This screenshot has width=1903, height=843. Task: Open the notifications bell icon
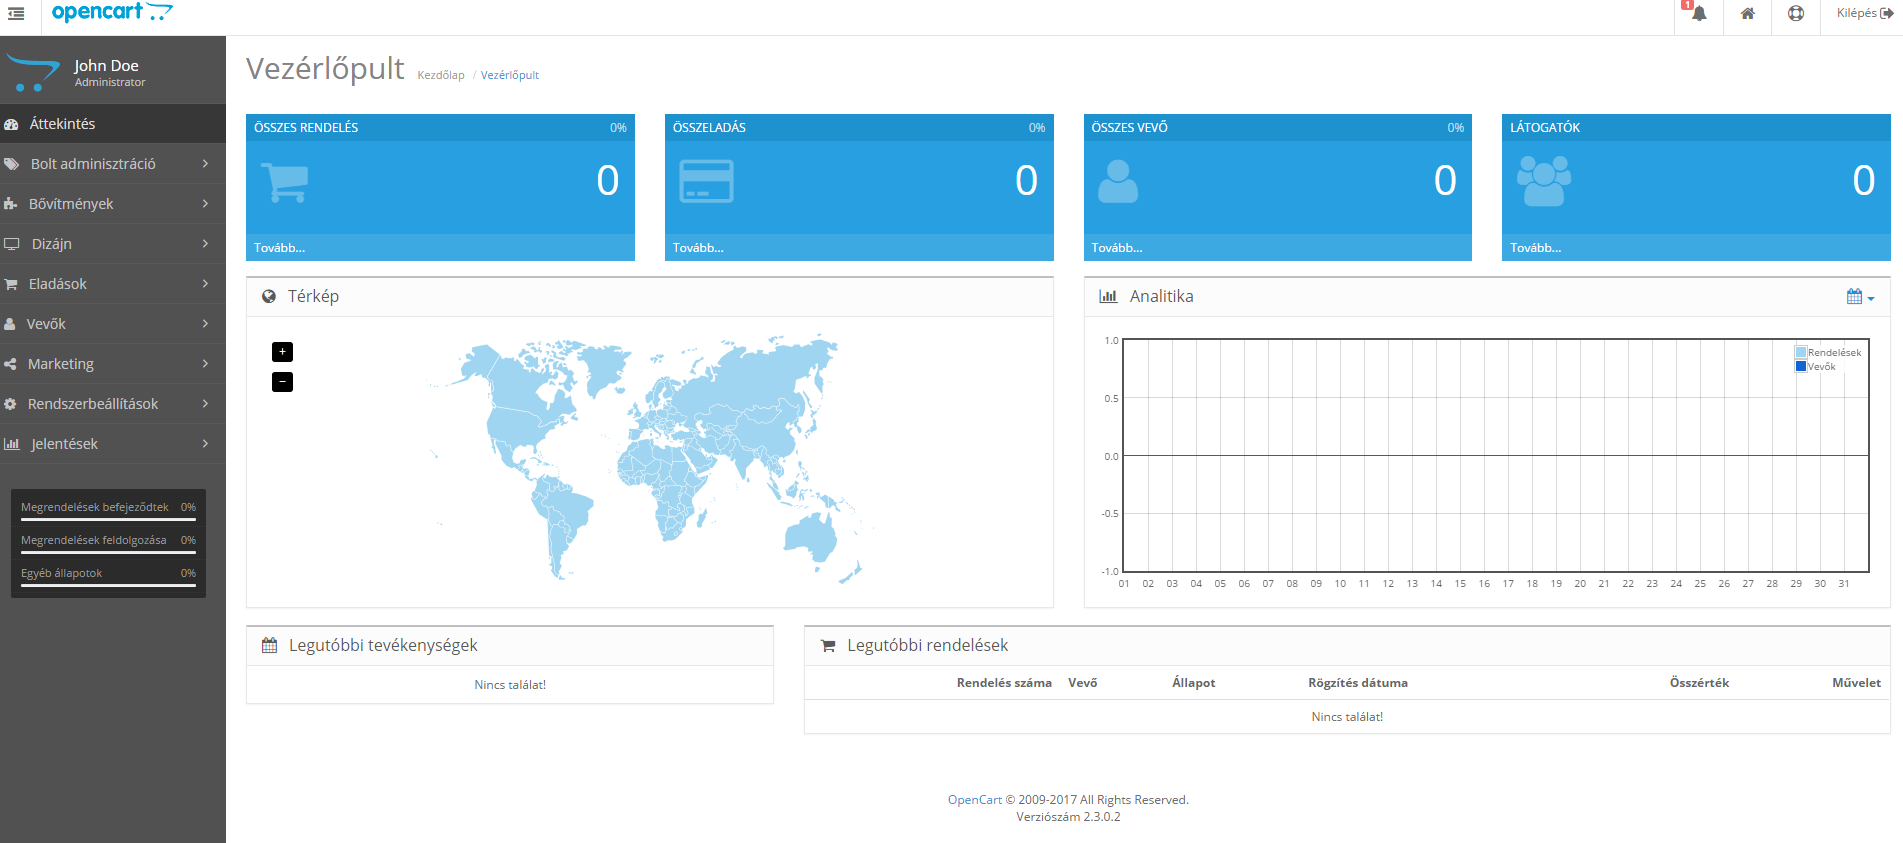[1698, 14]
